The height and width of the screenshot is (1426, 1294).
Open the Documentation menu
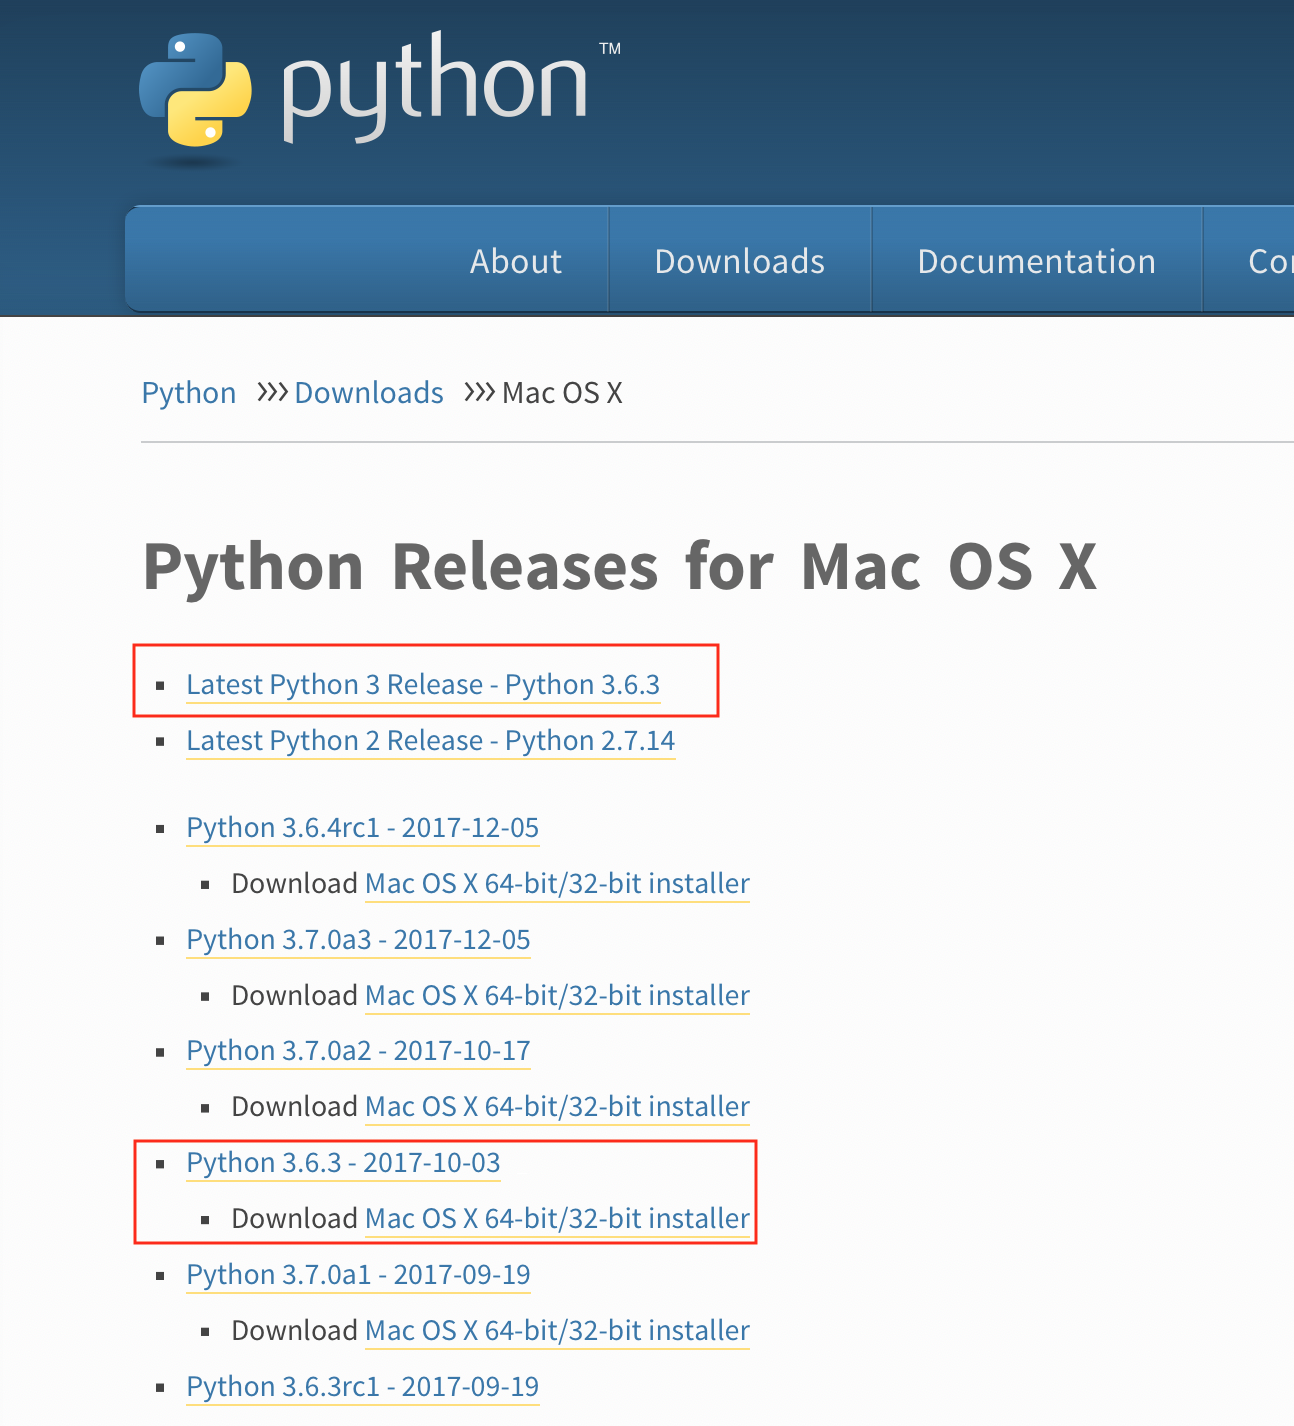pos(1037,261)
